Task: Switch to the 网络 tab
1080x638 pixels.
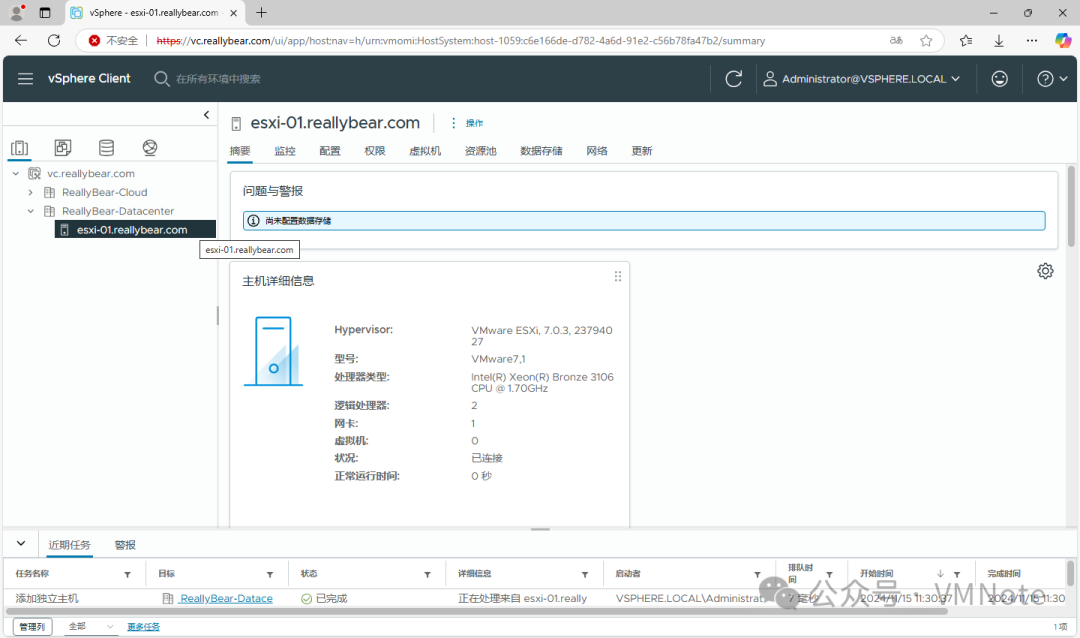Action: tap(596, 151)
